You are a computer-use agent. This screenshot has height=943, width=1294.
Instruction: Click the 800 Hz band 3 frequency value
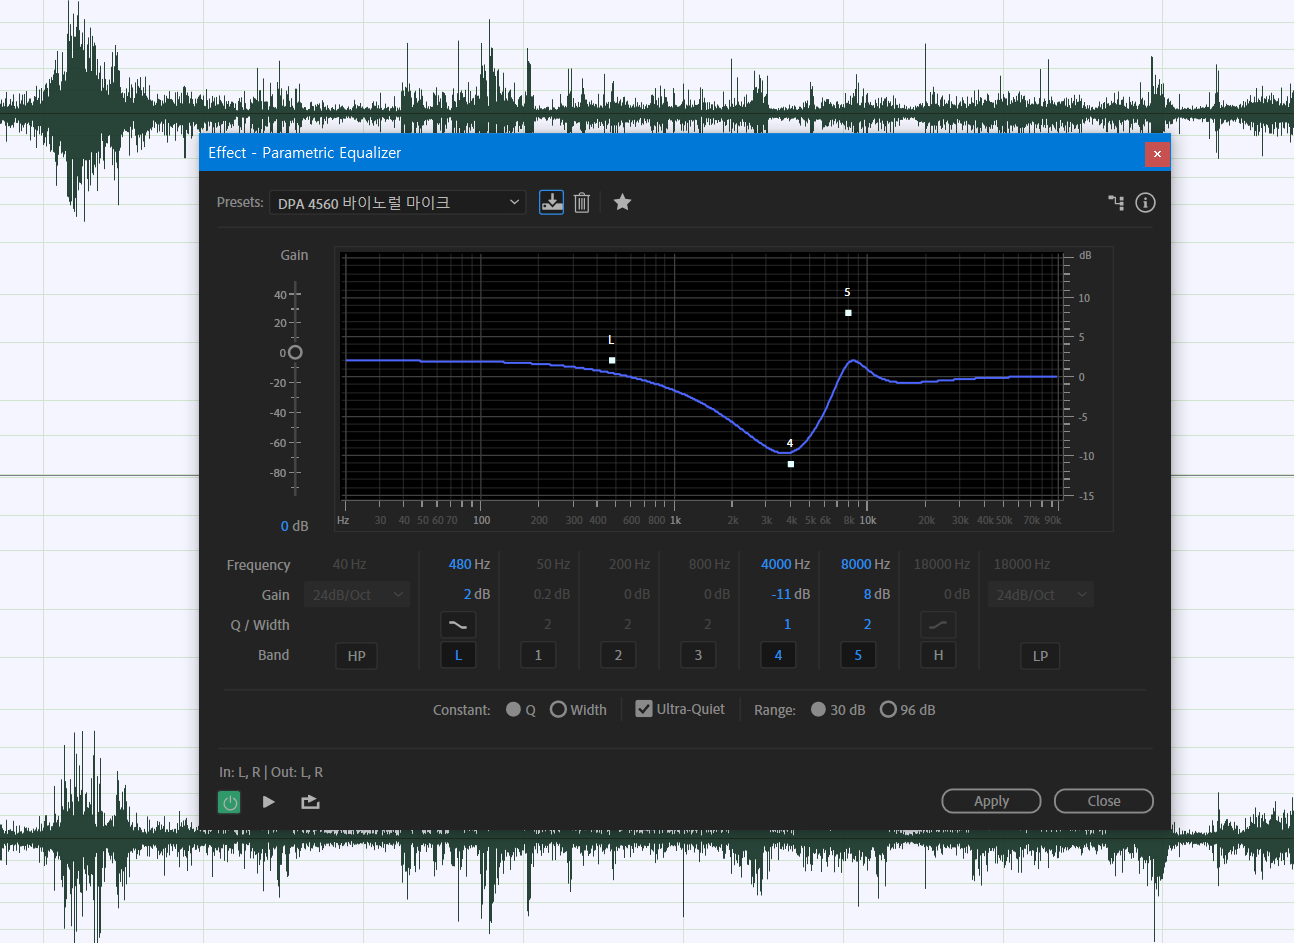click(x=709, y=564)
